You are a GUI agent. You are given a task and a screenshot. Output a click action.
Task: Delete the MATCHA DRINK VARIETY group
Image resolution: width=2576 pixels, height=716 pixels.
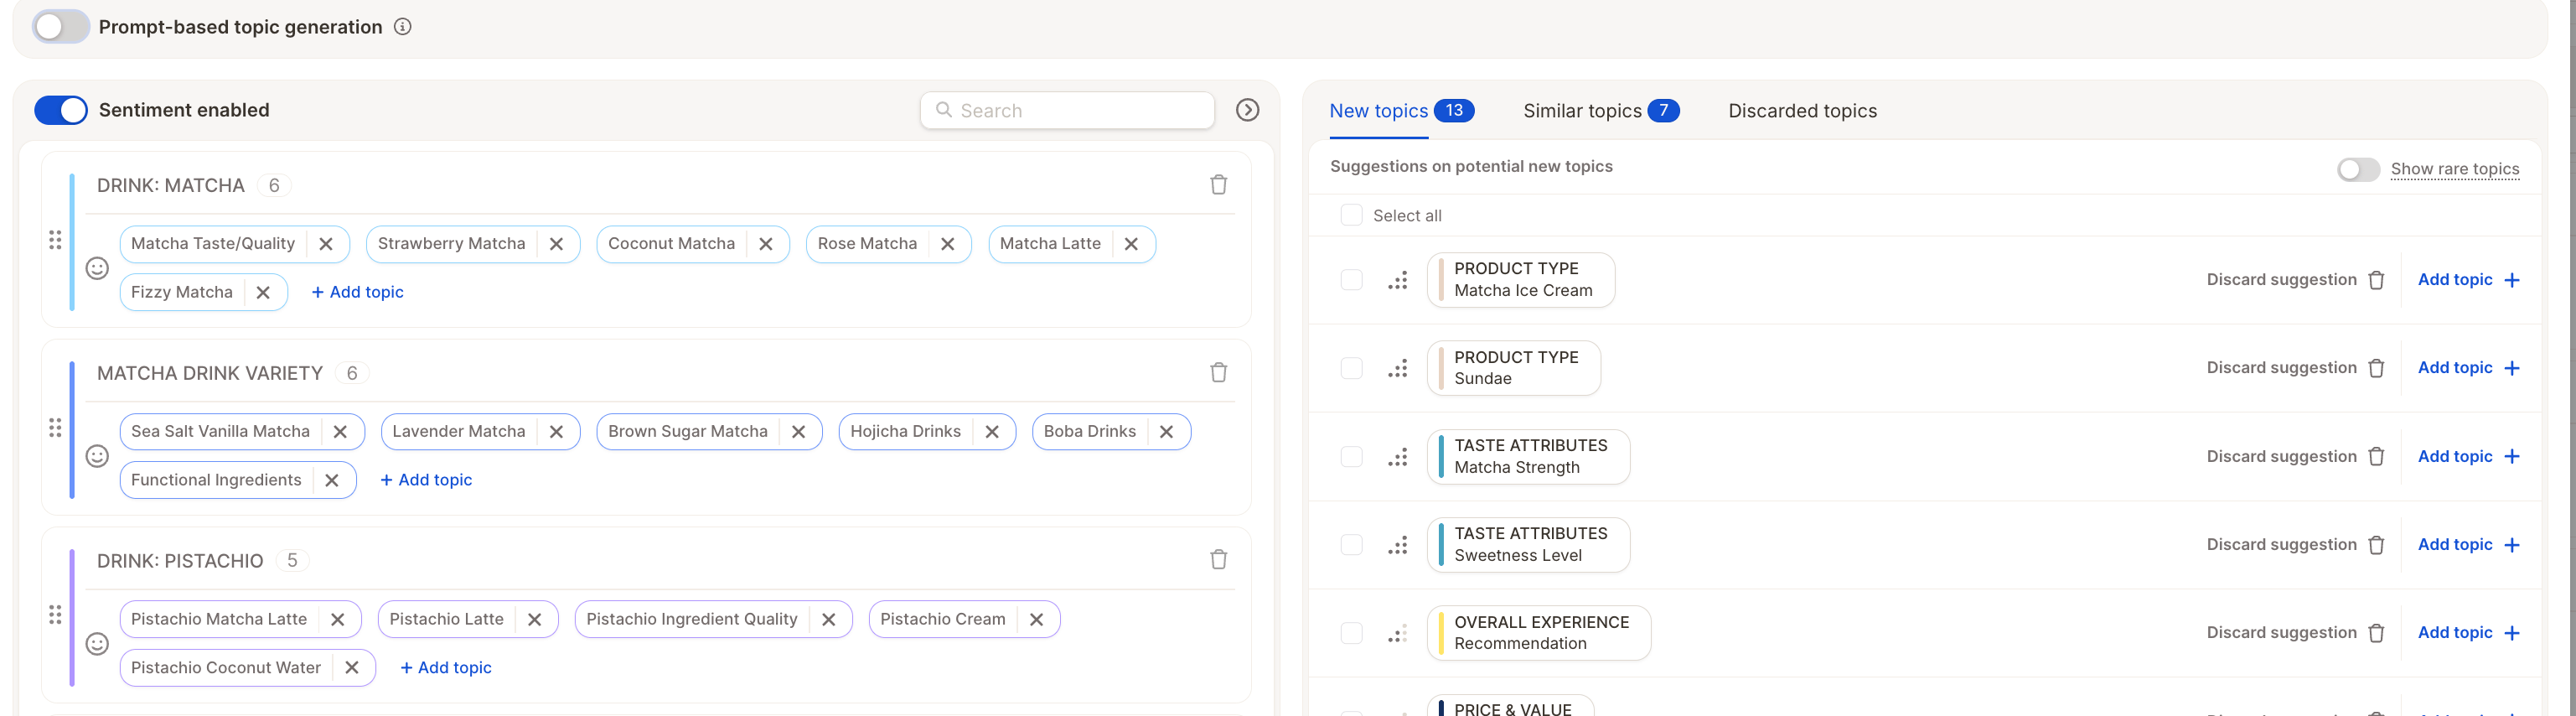click(x=1218, y=373)
